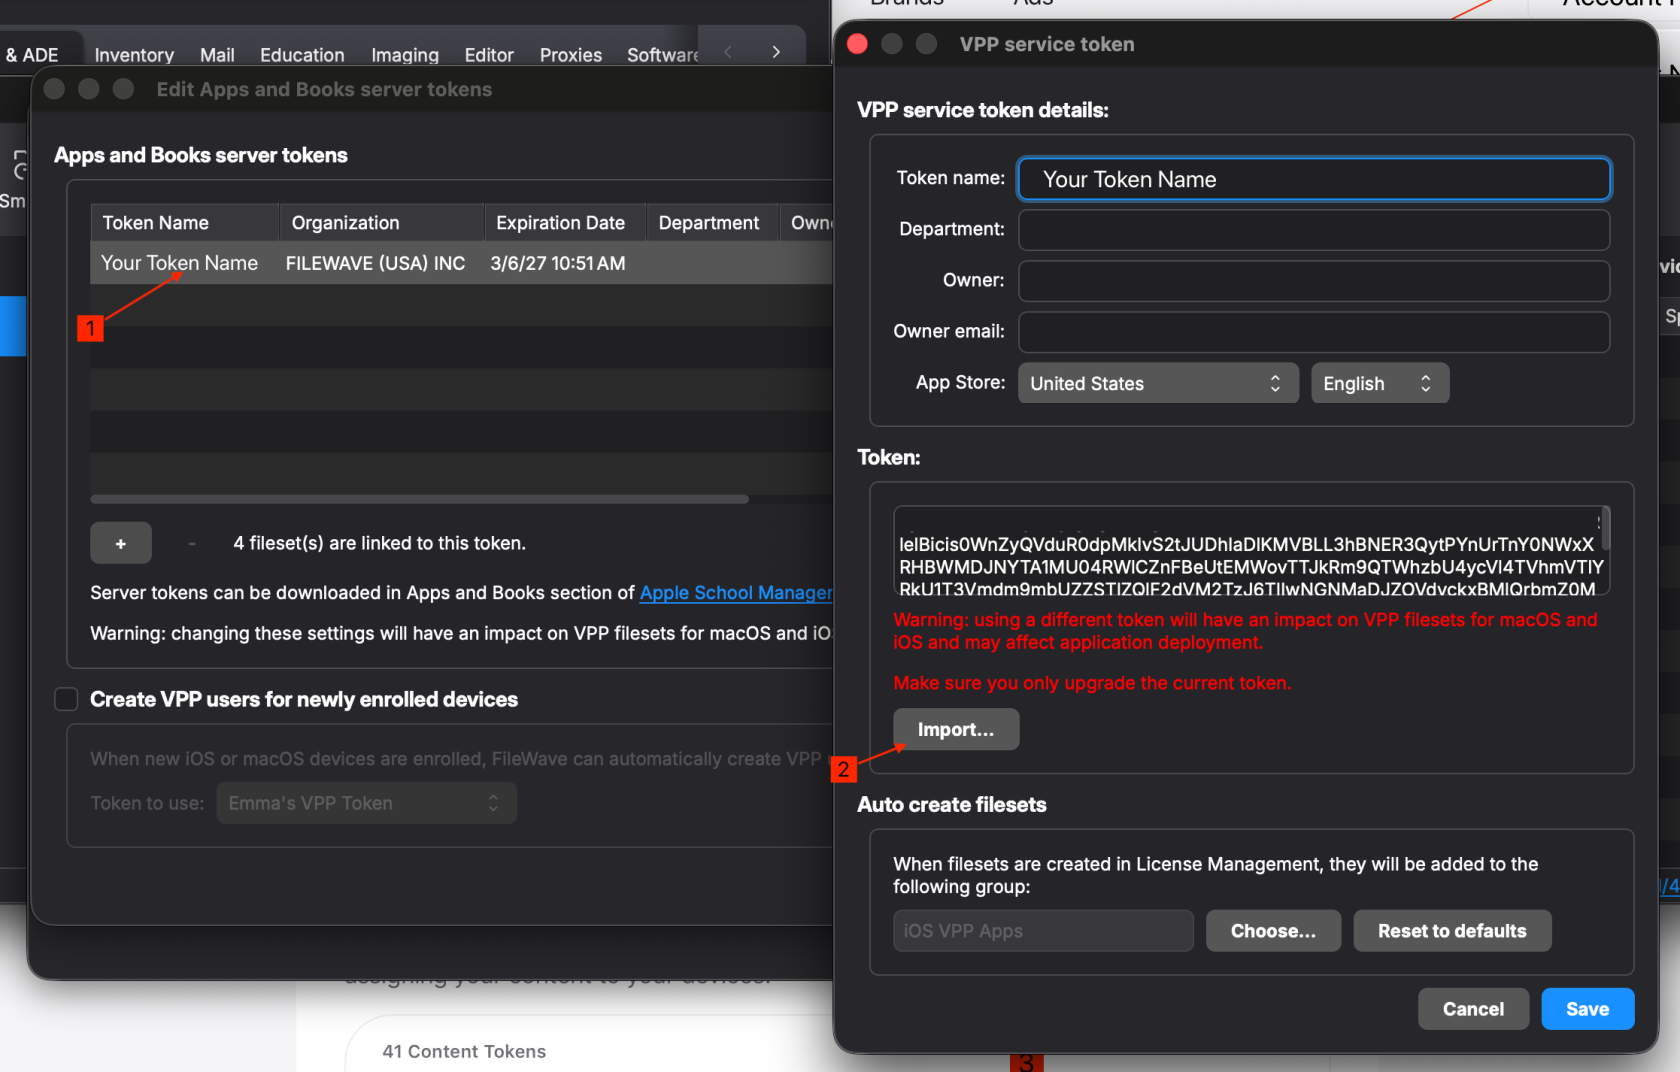Click the 3/6/27 10:51 AM expiration cell

point(558,263)
